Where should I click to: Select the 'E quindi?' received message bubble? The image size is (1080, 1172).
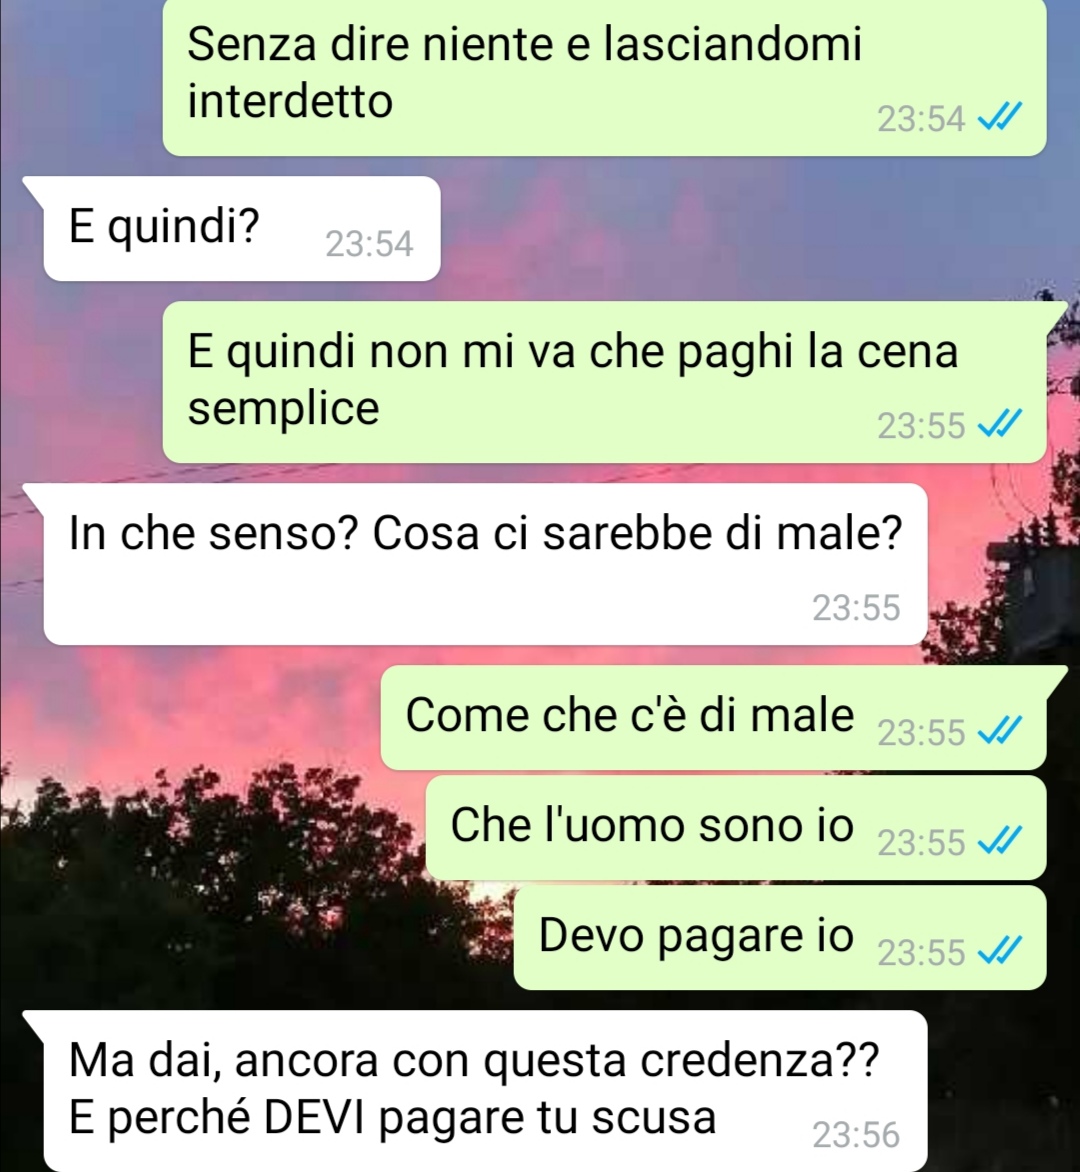click(241, 229)
